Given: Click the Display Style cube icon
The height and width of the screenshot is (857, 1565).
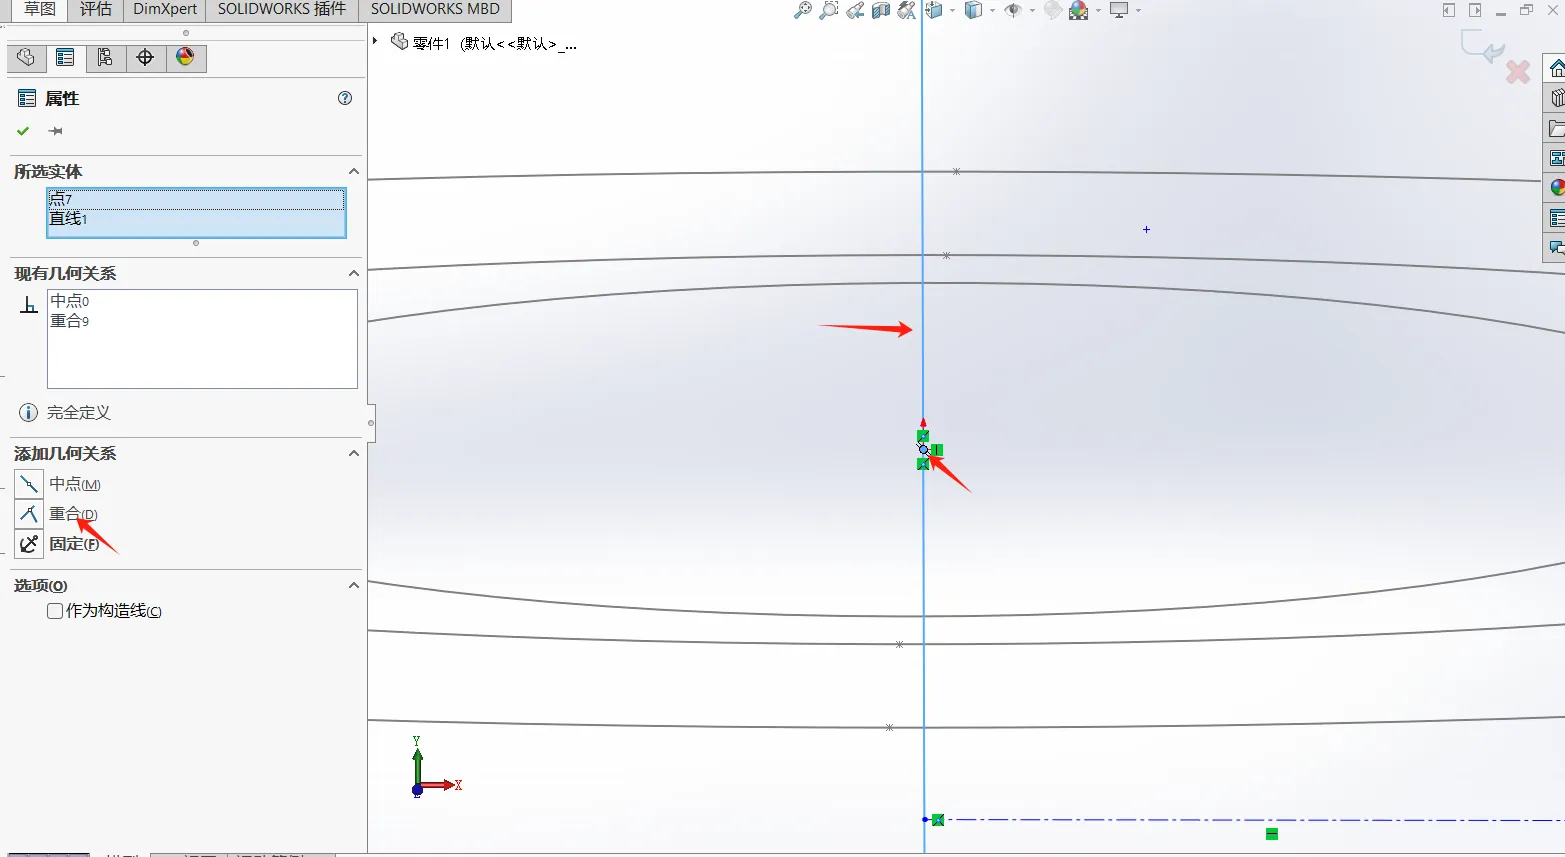Looking at the screenshot, I should point(973,10).
